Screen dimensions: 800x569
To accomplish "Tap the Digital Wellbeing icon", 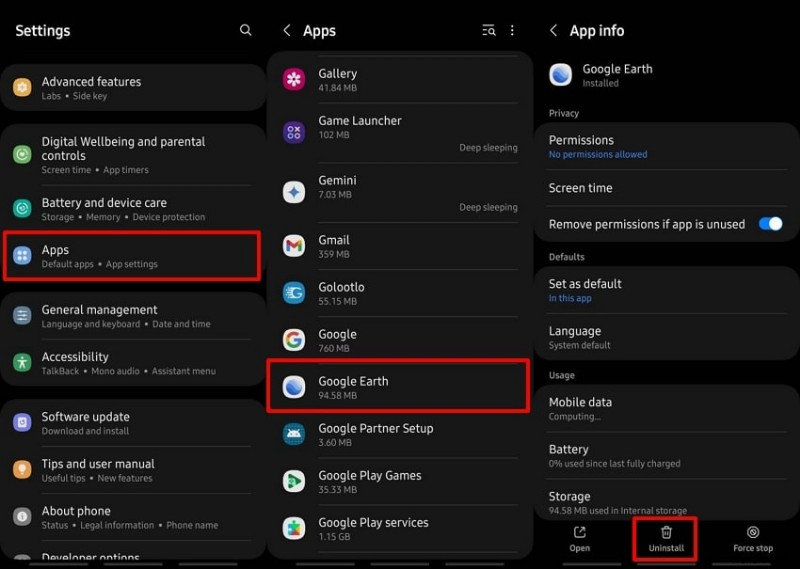I will click(x=22, y=154).
